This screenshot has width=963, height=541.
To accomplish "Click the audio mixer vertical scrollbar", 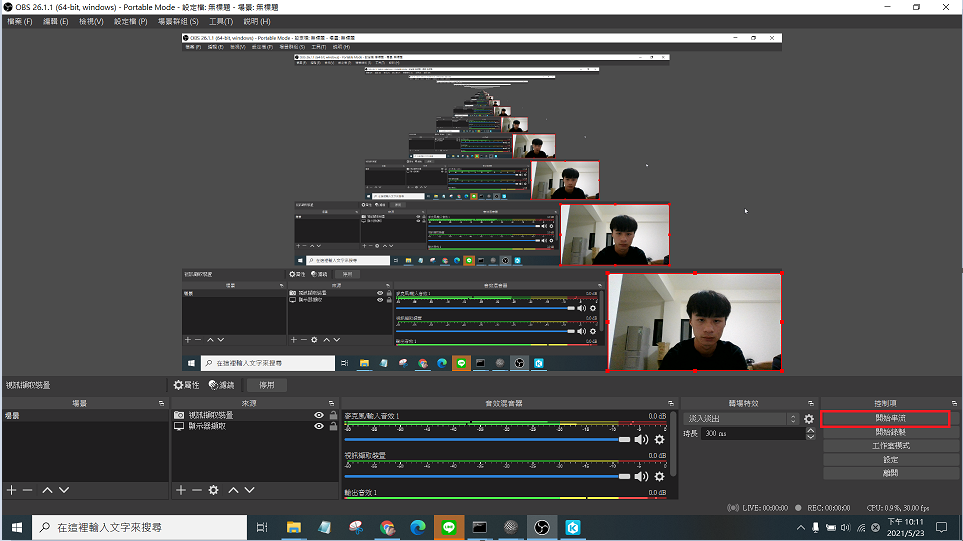I will click(x=673, y=444).
